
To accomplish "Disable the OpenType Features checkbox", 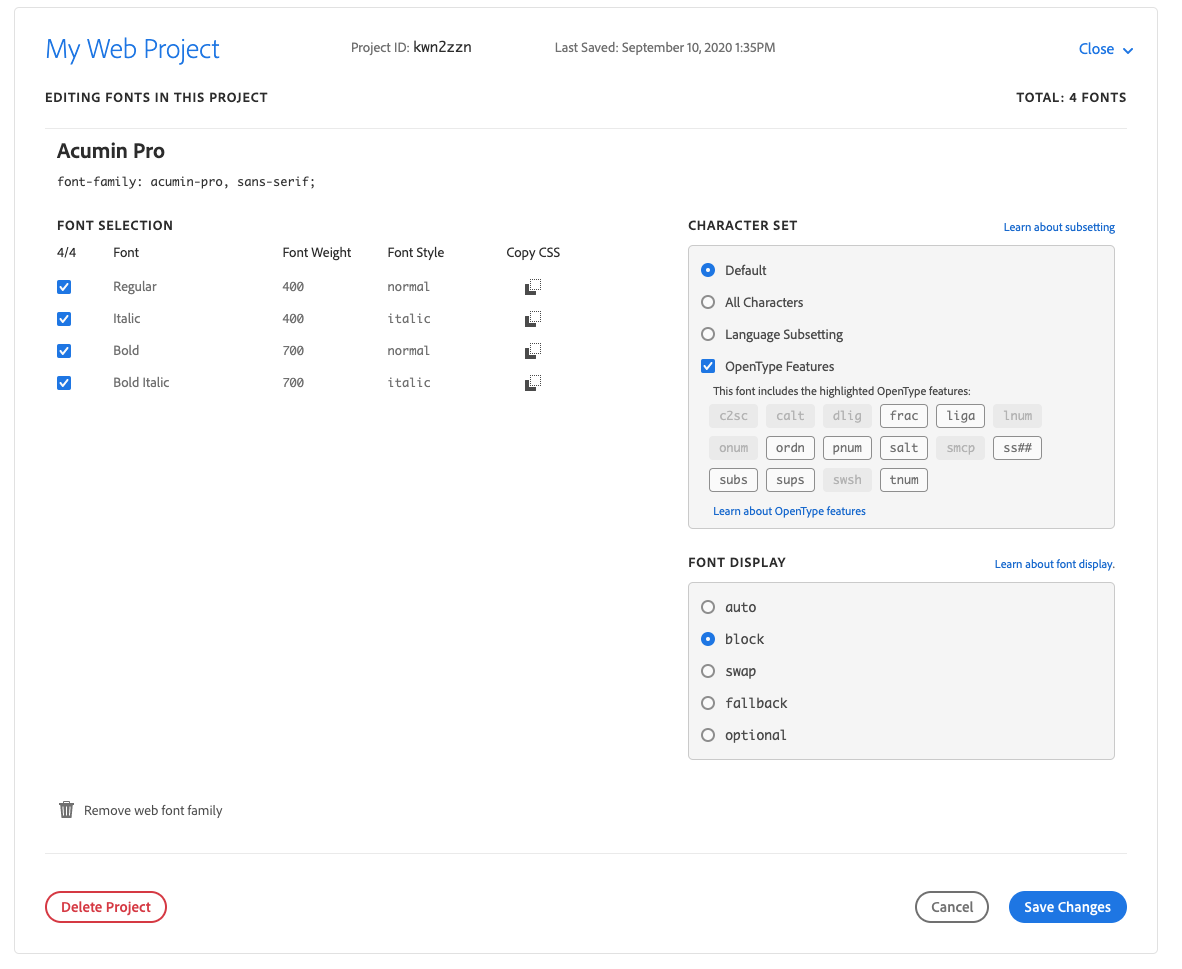I will pyautogui.click(x=708, y=367).
